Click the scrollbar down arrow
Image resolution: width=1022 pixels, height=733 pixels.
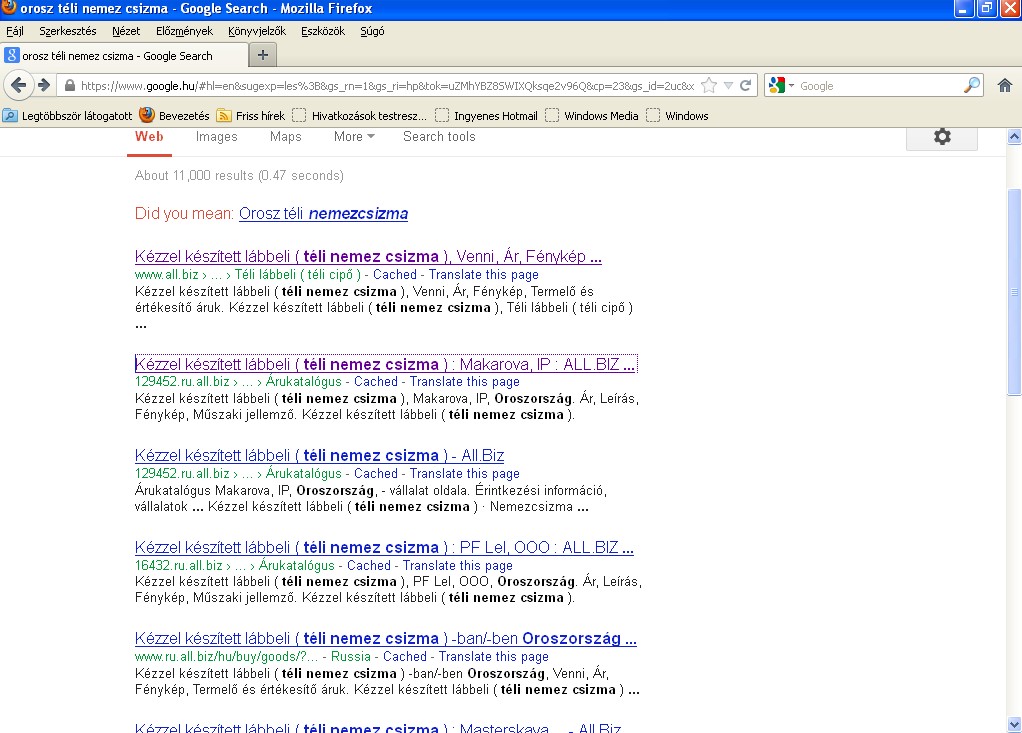[x=1014, y=724]
